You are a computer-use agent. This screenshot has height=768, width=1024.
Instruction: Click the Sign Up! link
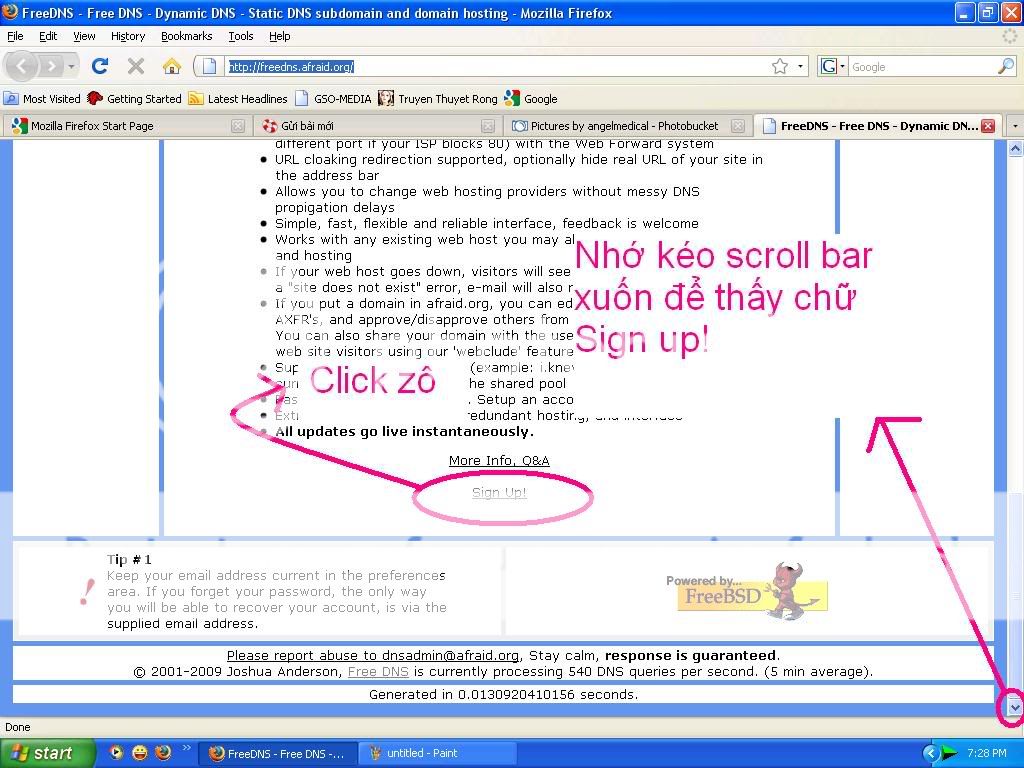click(x=499, y=492)
